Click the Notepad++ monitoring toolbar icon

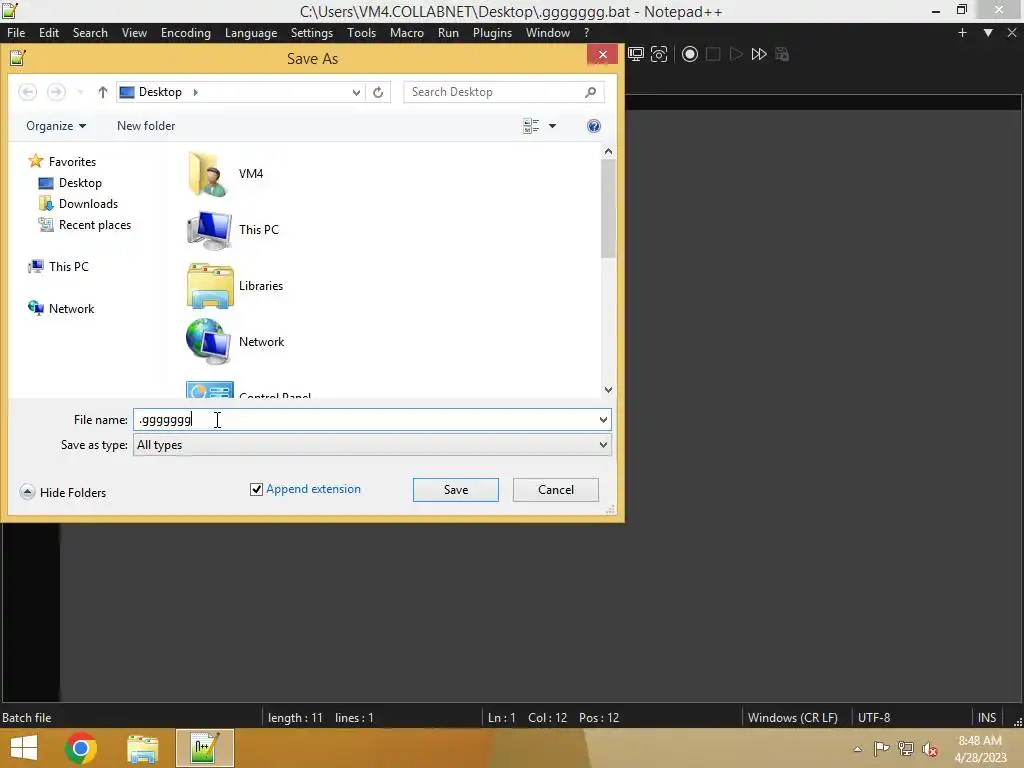point(635,54)
